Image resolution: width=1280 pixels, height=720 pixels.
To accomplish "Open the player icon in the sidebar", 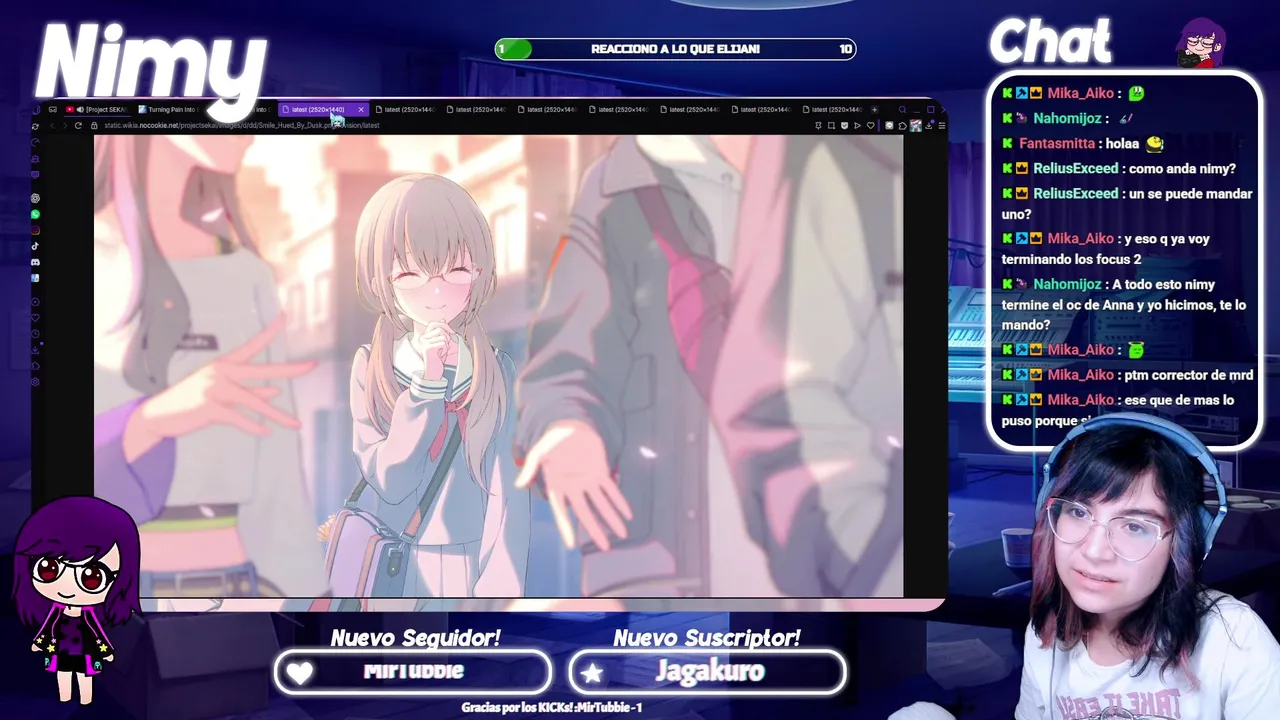I will 35,301.
